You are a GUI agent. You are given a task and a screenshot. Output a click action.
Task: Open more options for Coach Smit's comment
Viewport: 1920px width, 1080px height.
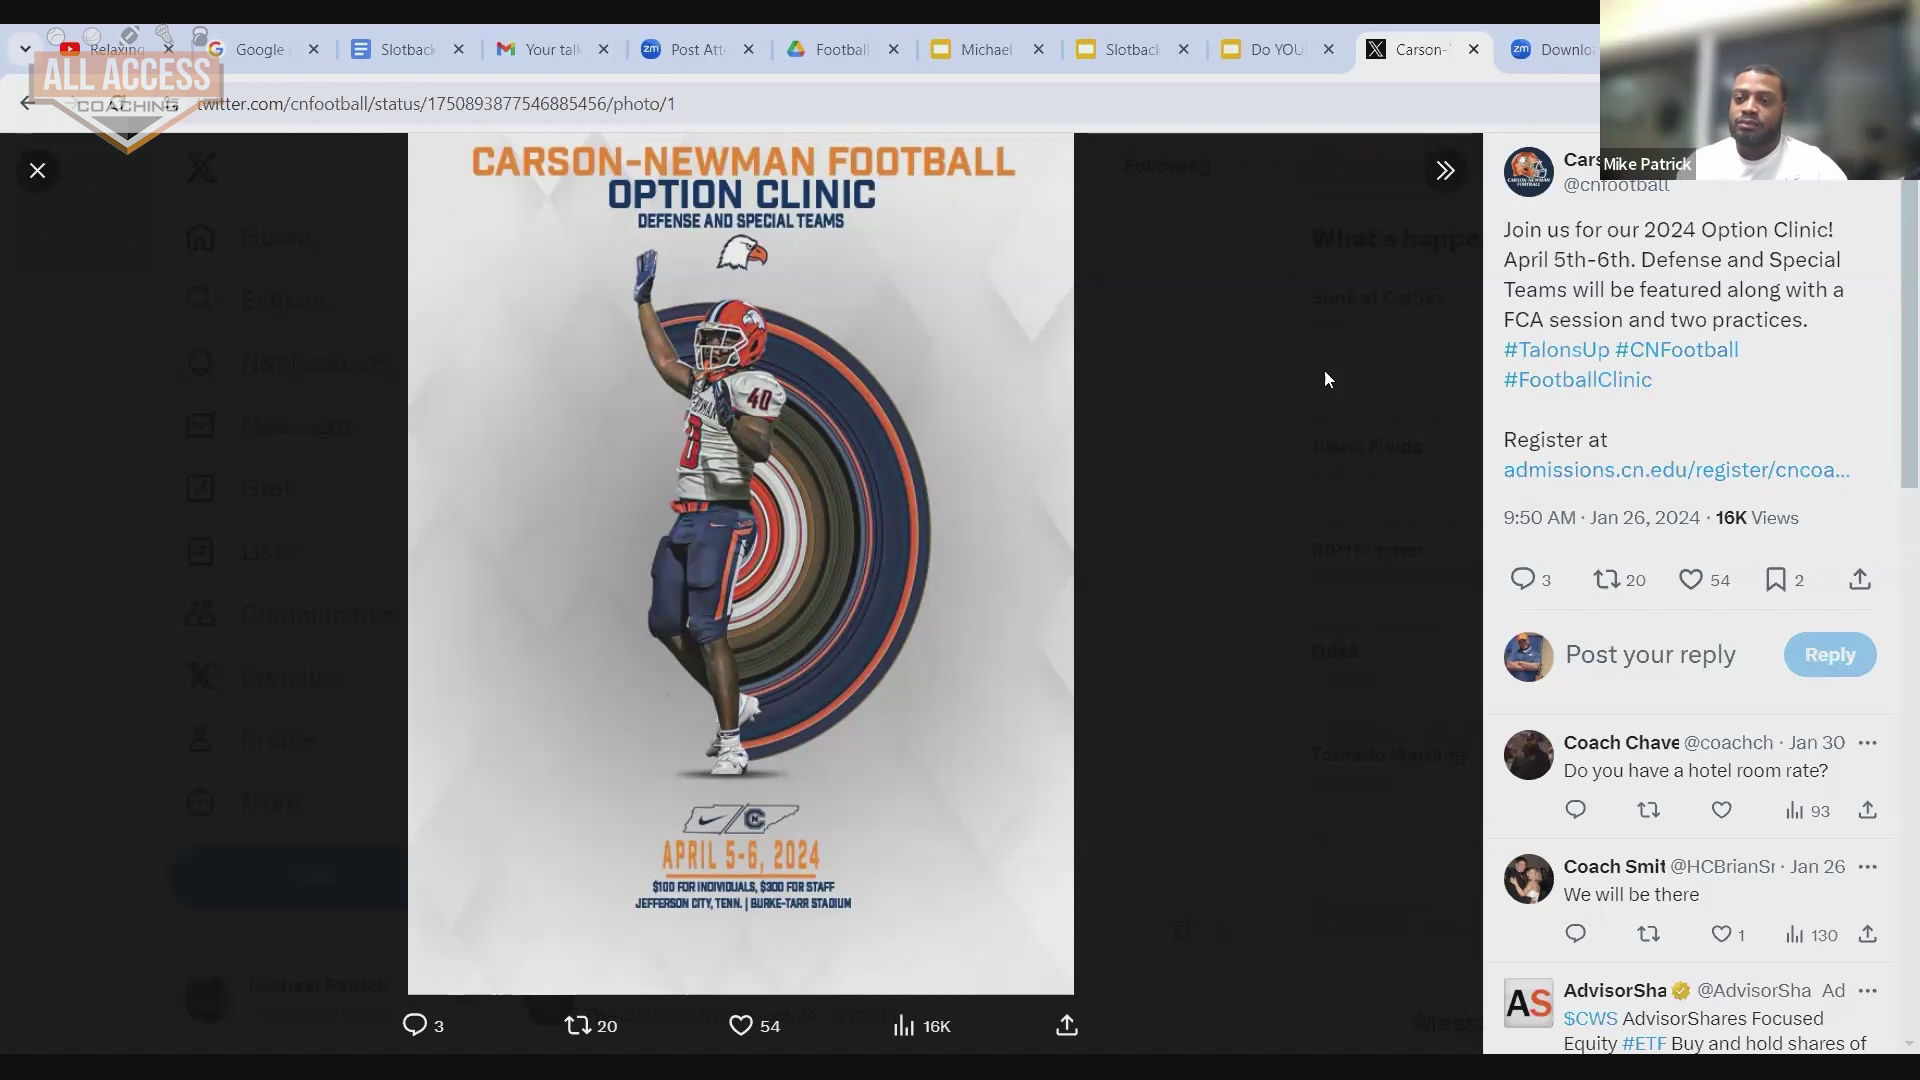1867,867
